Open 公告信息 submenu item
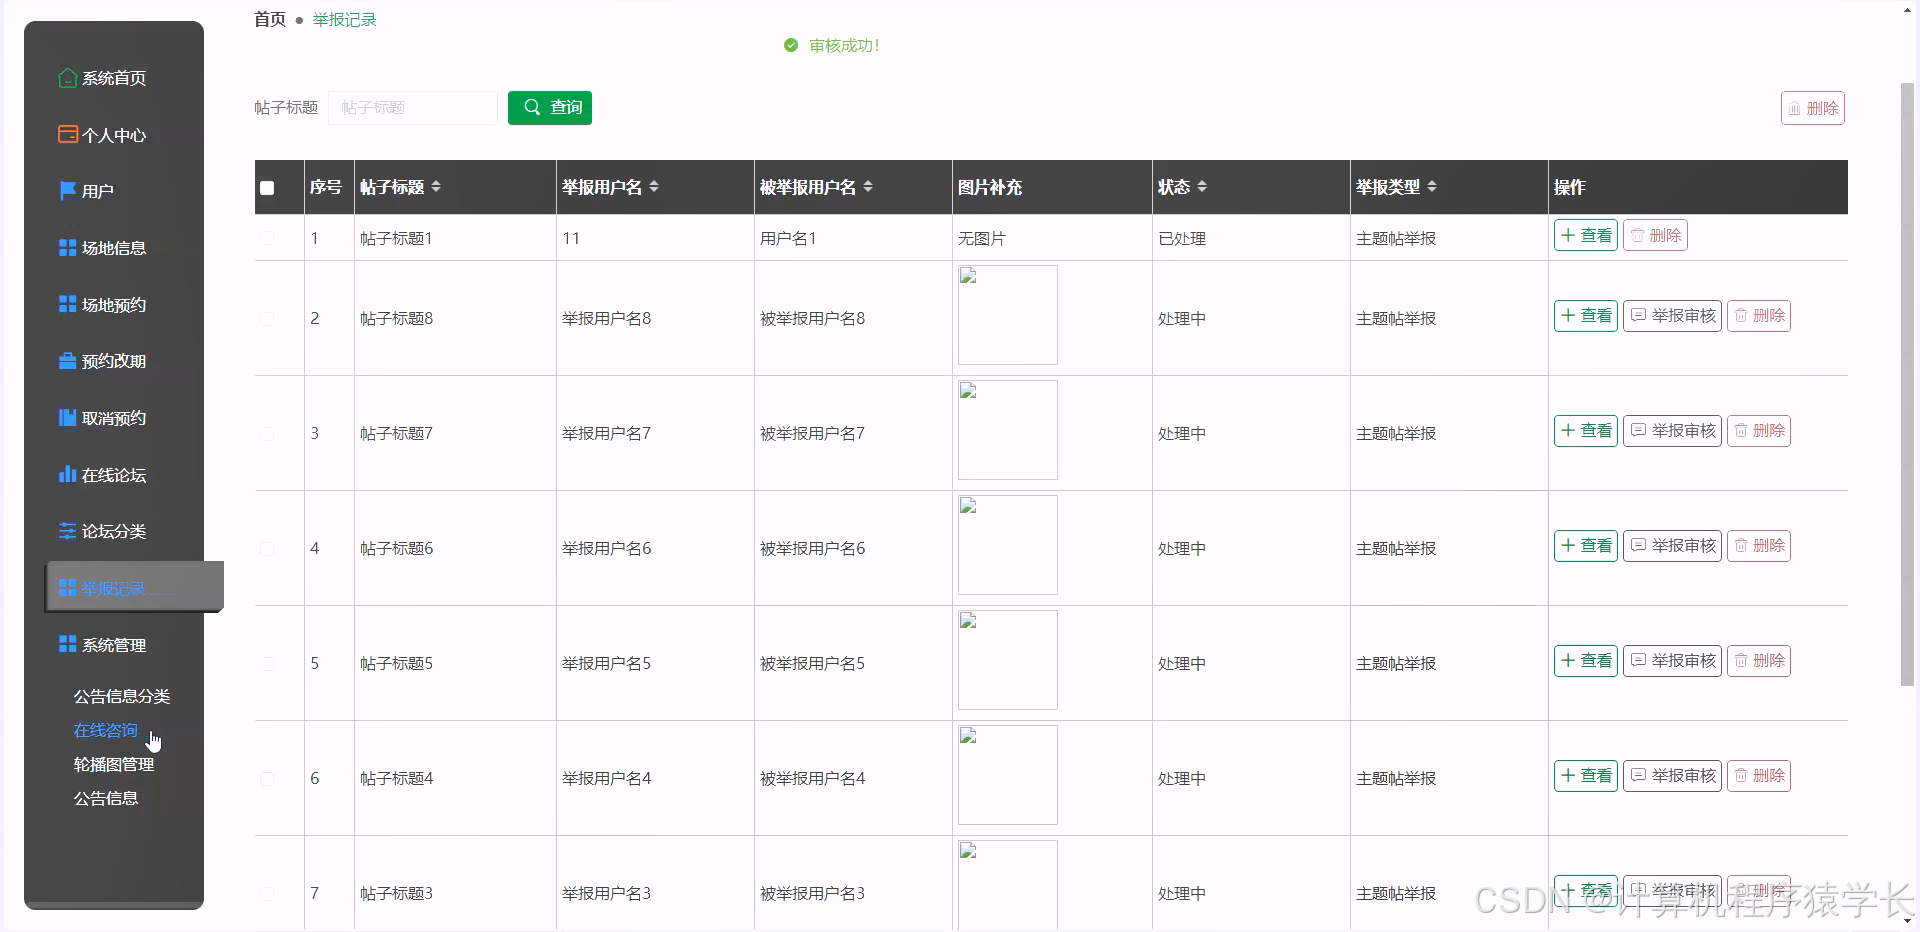 click(106, 798)
